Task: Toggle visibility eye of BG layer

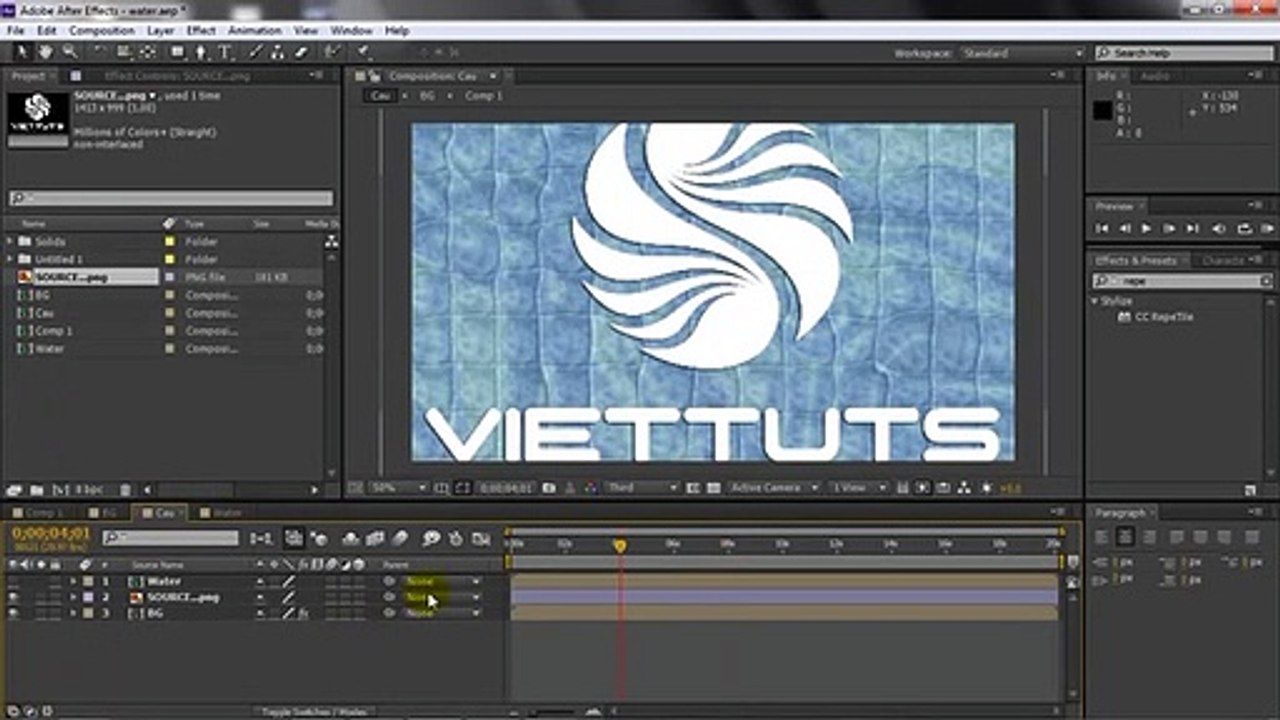Action: pyautogui.click(x=13, y=613)
